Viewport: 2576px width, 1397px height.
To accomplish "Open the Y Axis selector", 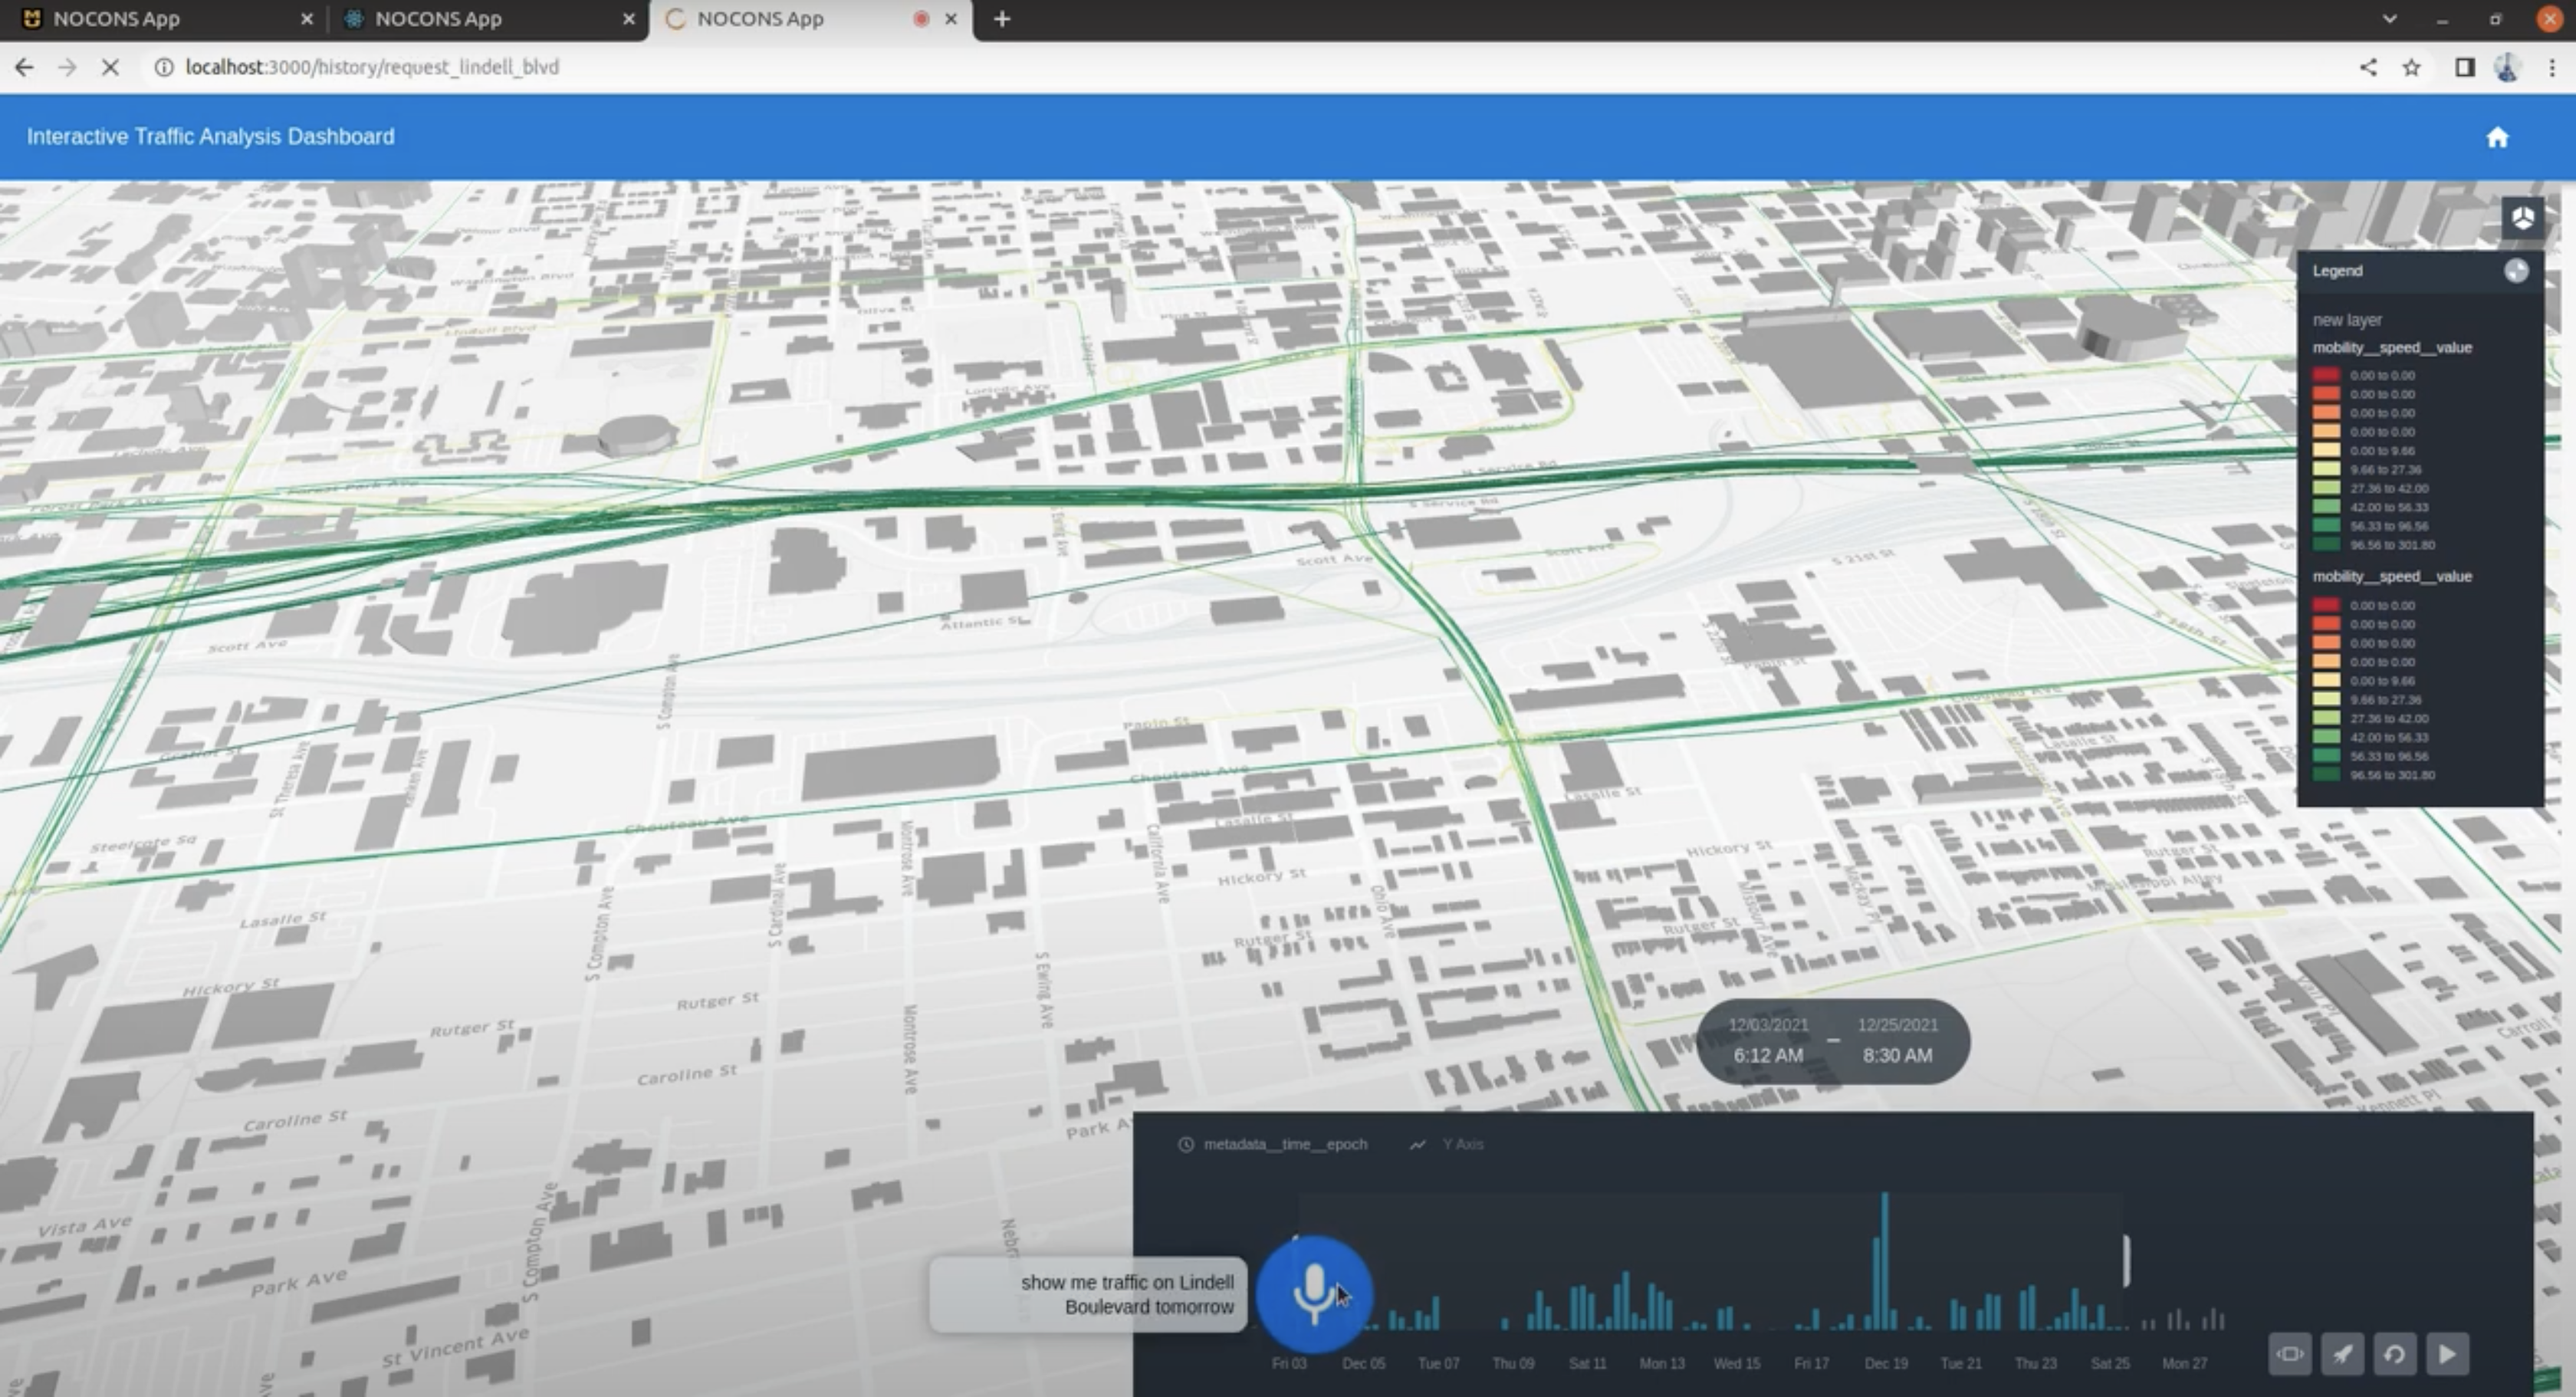I will (x=1446, y=1144).
